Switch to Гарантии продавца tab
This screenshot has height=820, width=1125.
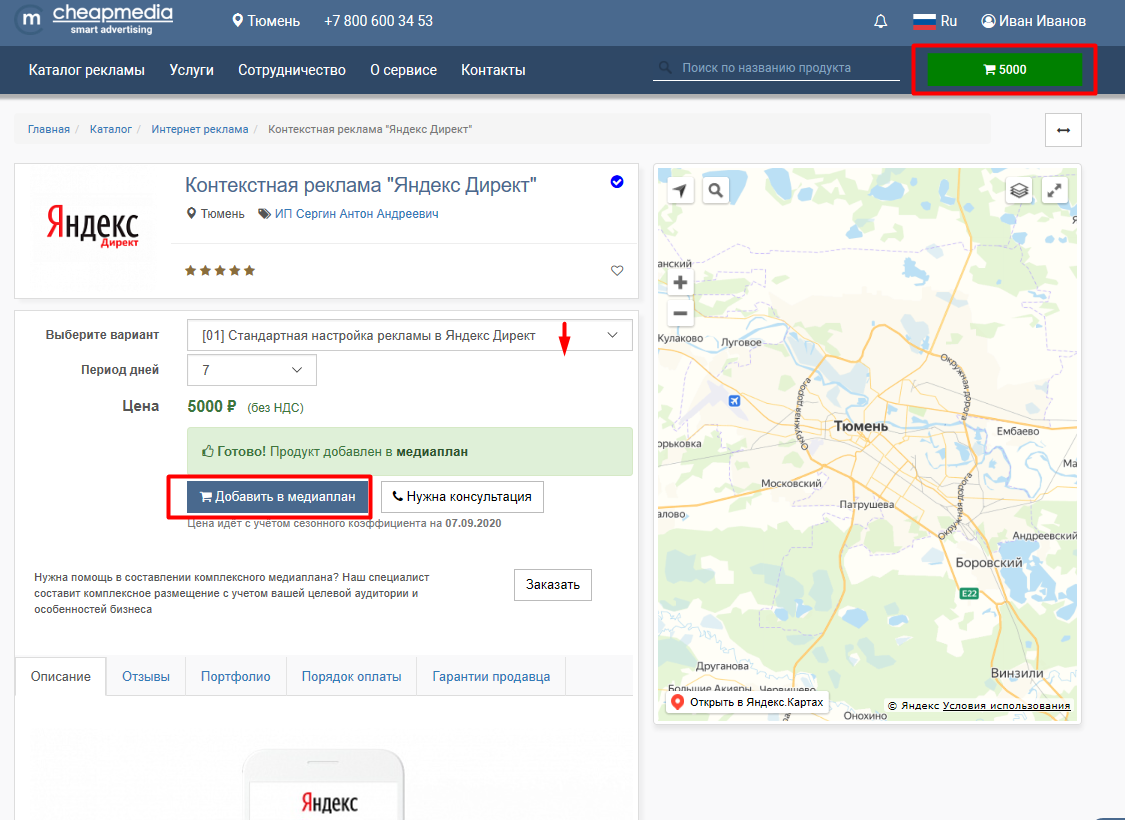(491, 677)
